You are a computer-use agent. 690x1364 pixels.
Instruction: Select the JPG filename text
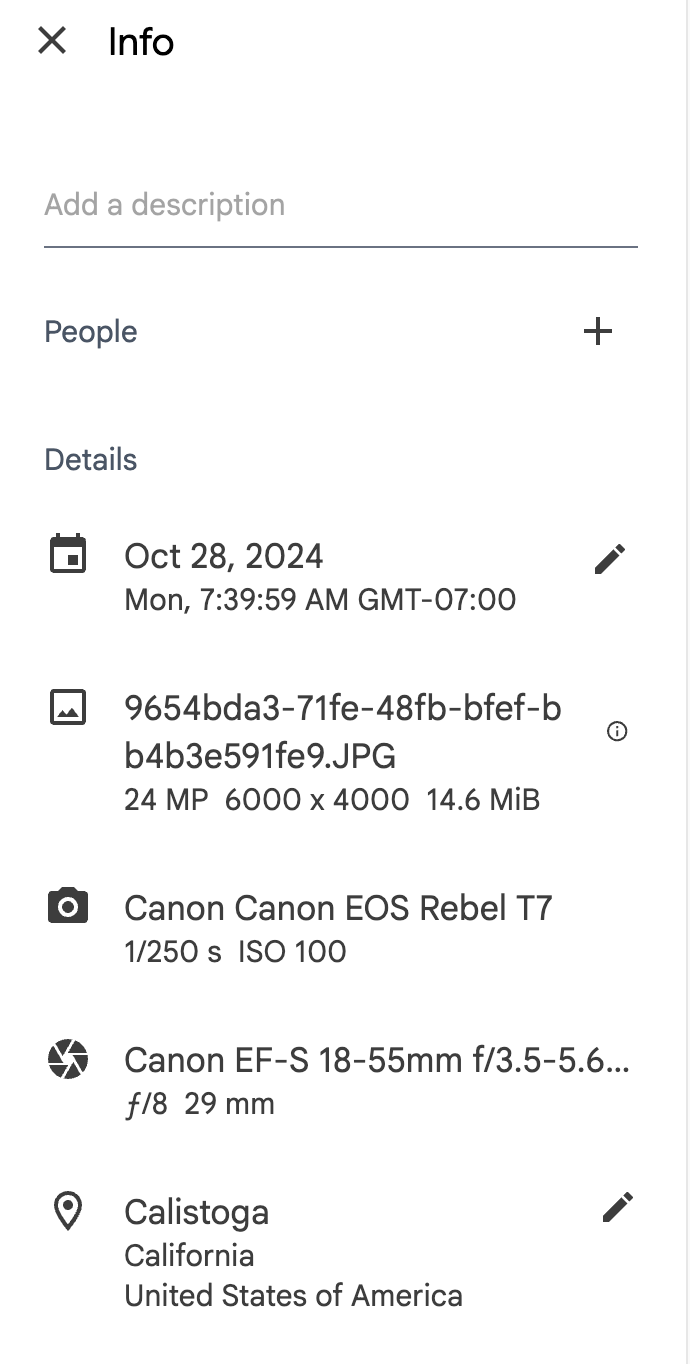(x=343, y=732)
